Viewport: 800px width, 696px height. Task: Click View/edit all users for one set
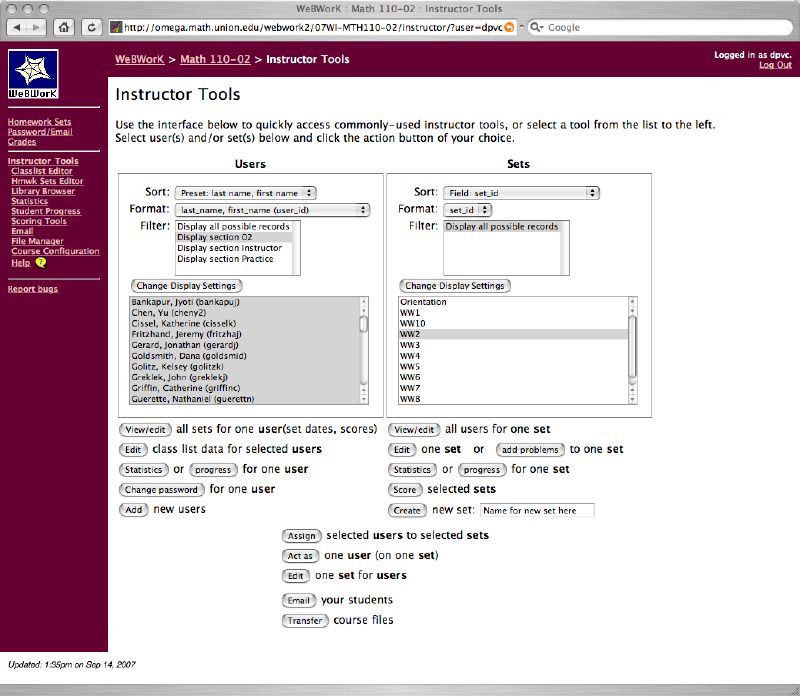click(x=414, y=430)
